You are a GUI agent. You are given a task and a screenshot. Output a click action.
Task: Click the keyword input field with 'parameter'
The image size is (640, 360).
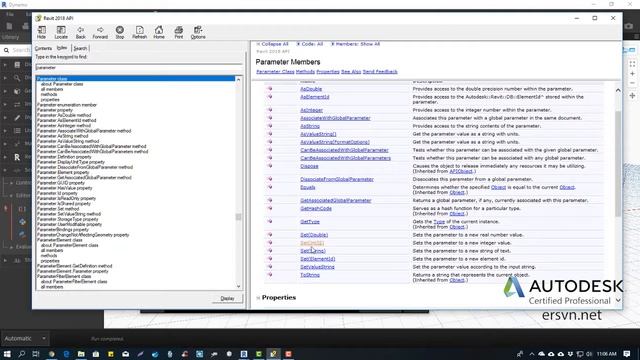pyautogui.click(x=138, y=68)
